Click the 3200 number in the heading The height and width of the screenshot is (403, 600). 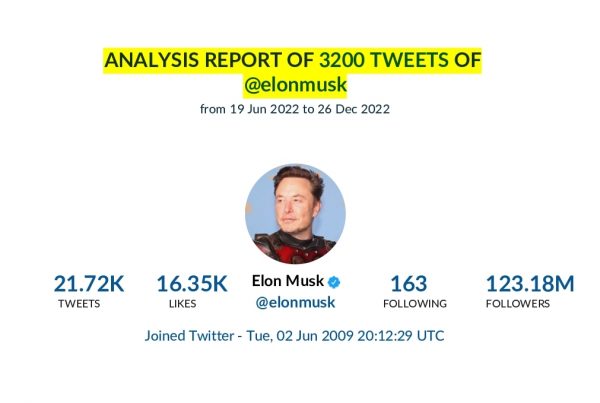[x=343, y=60]
